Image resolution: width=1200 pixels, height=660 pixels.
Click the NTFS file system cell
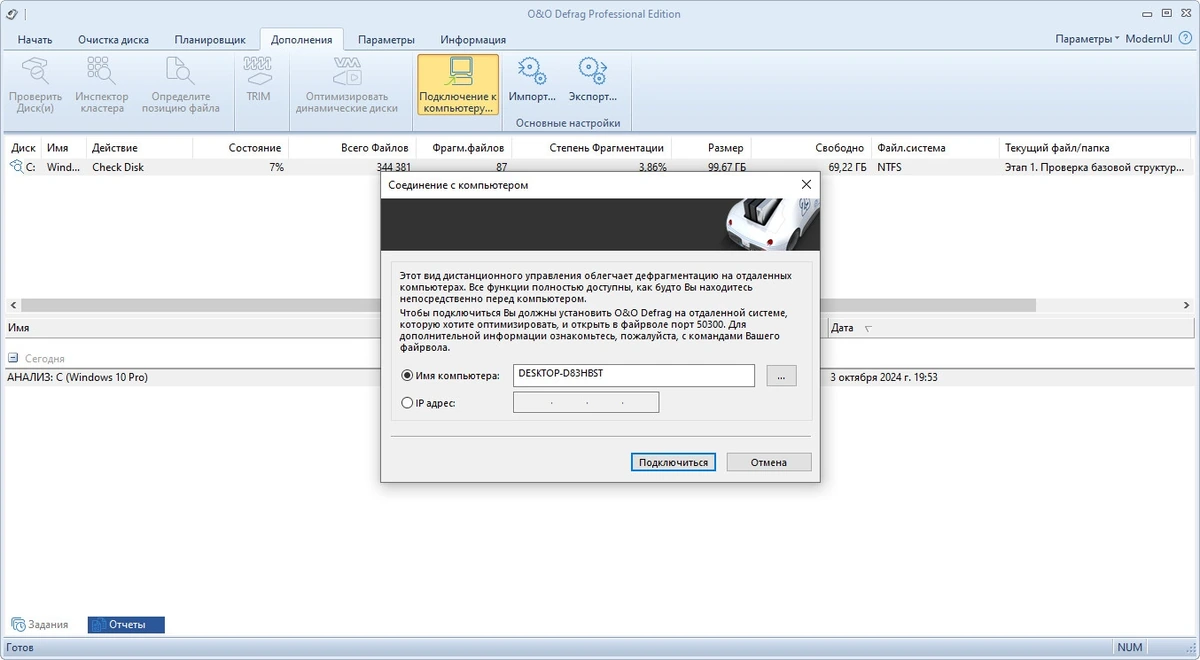(889, 167)
